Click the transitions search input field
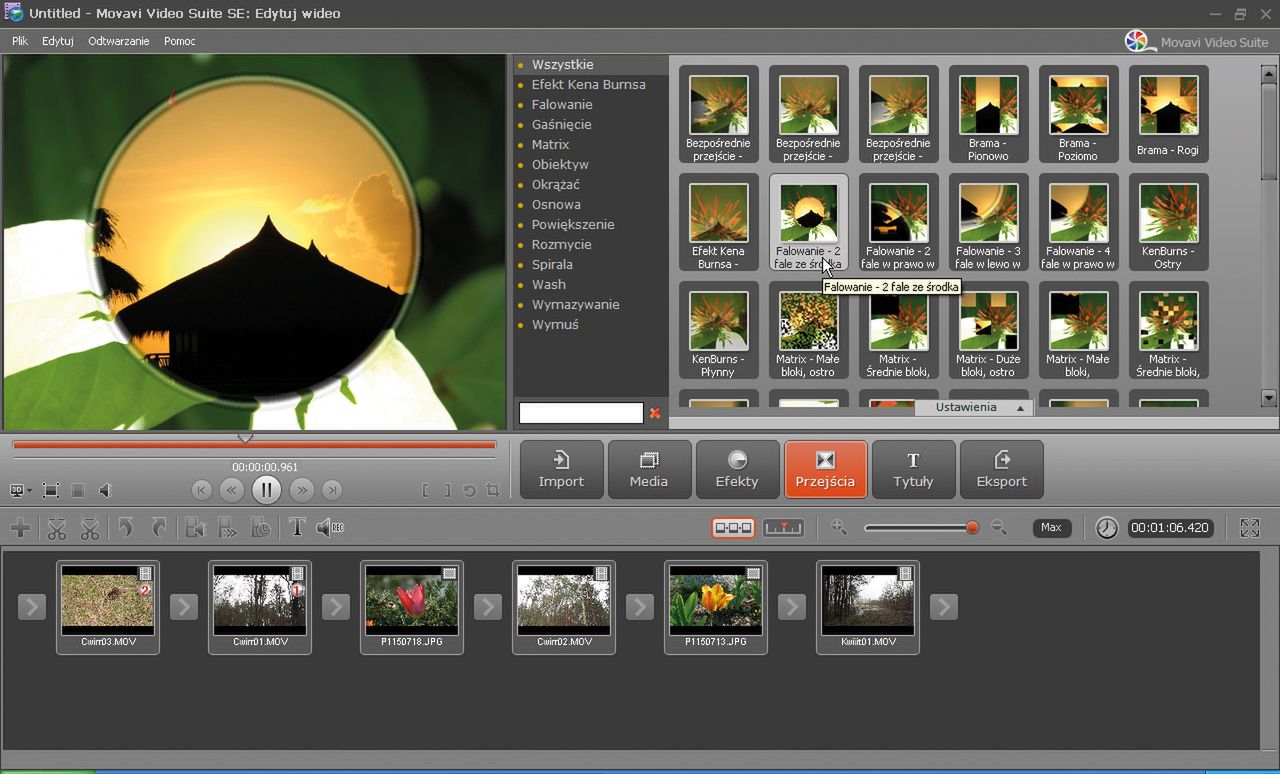 [581, 413]
